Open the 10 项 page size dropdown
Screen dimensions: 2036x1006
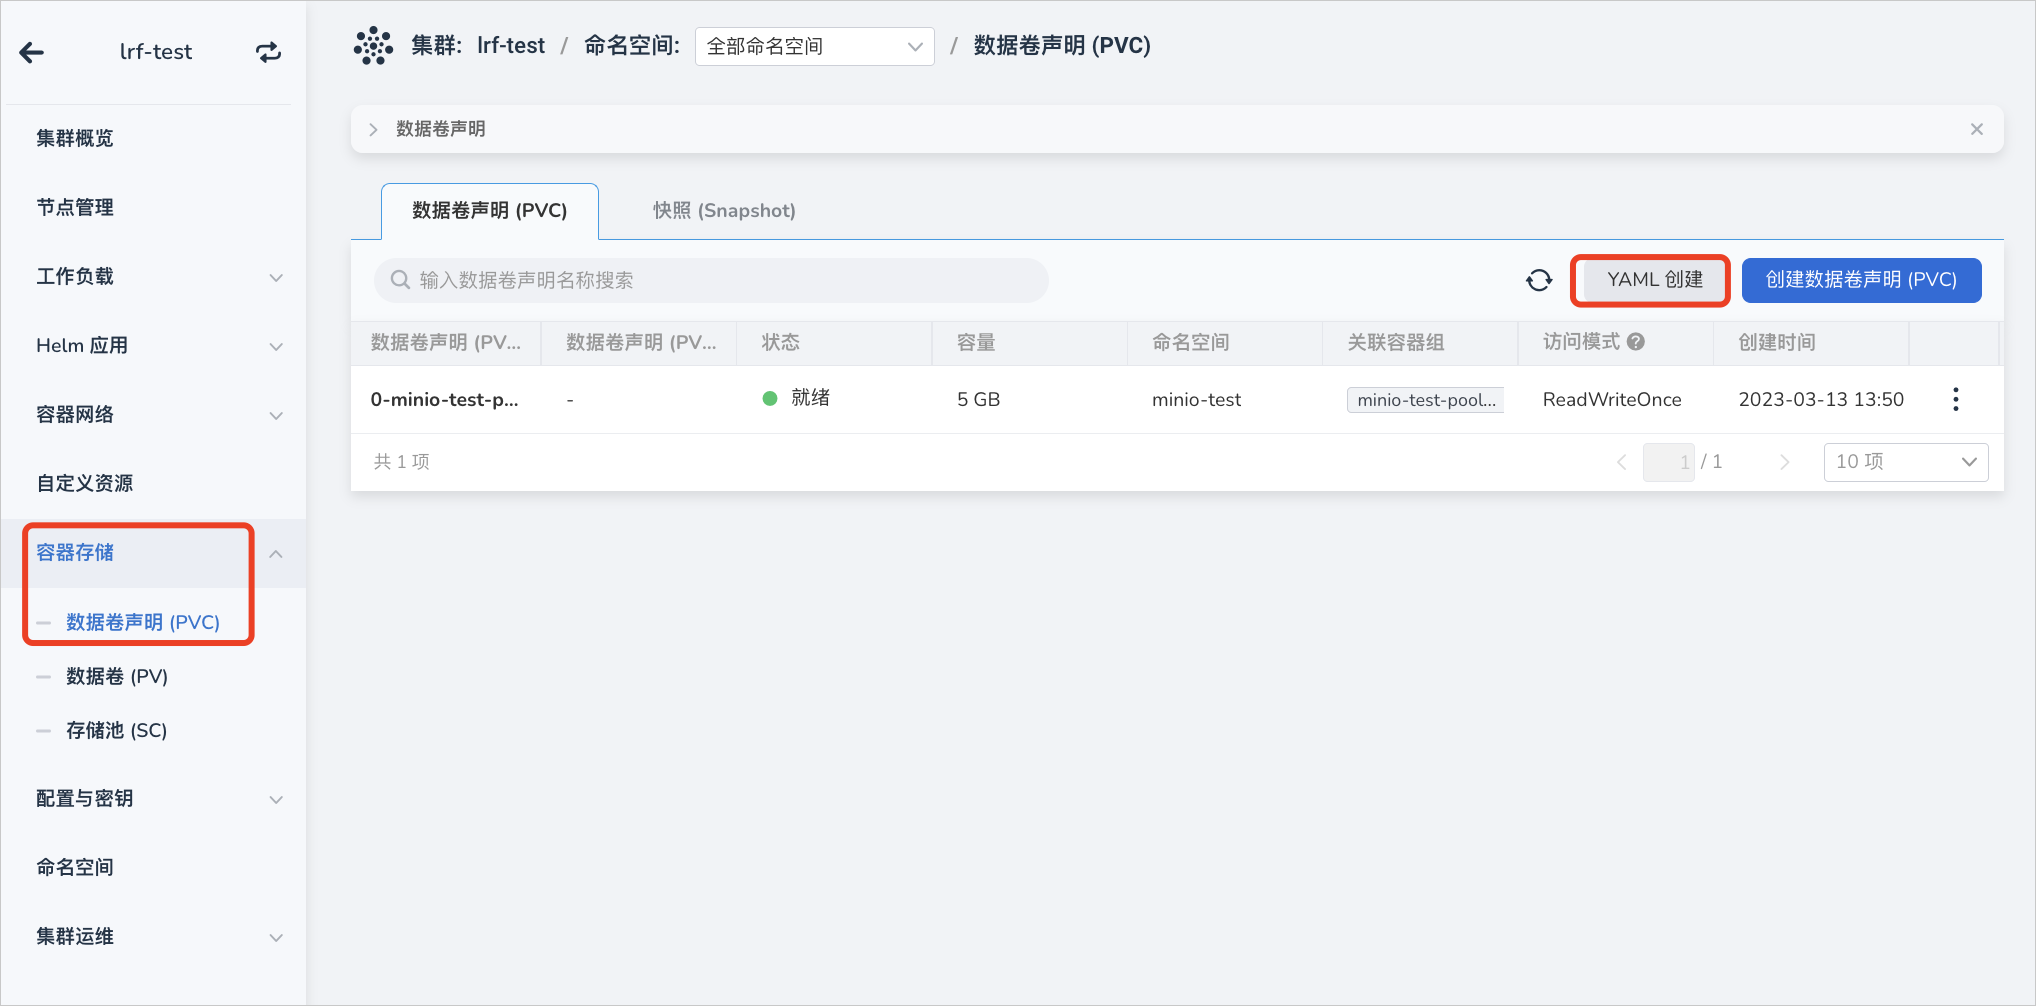click(1905, 462)
